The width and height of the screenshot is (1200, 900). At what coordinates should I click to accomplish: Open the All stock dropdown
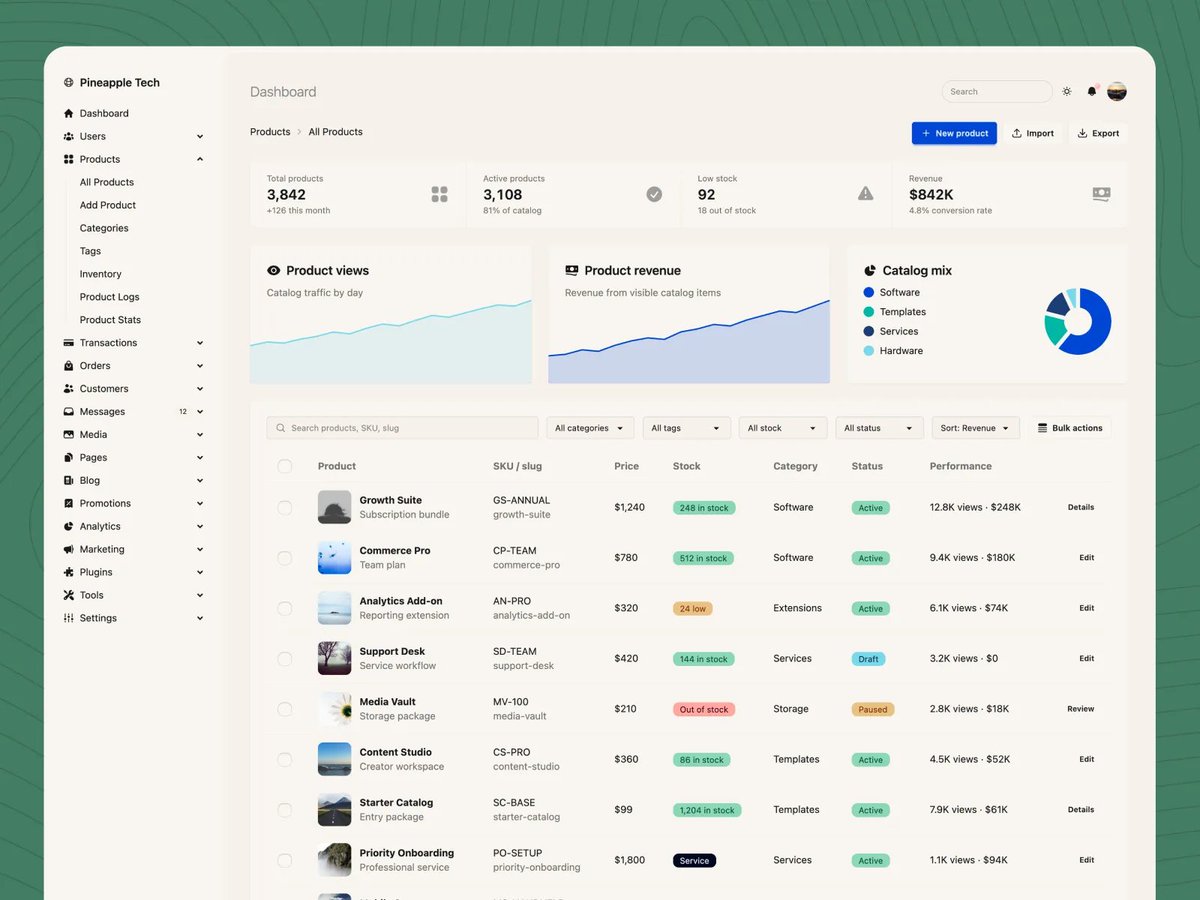[783, 428]
